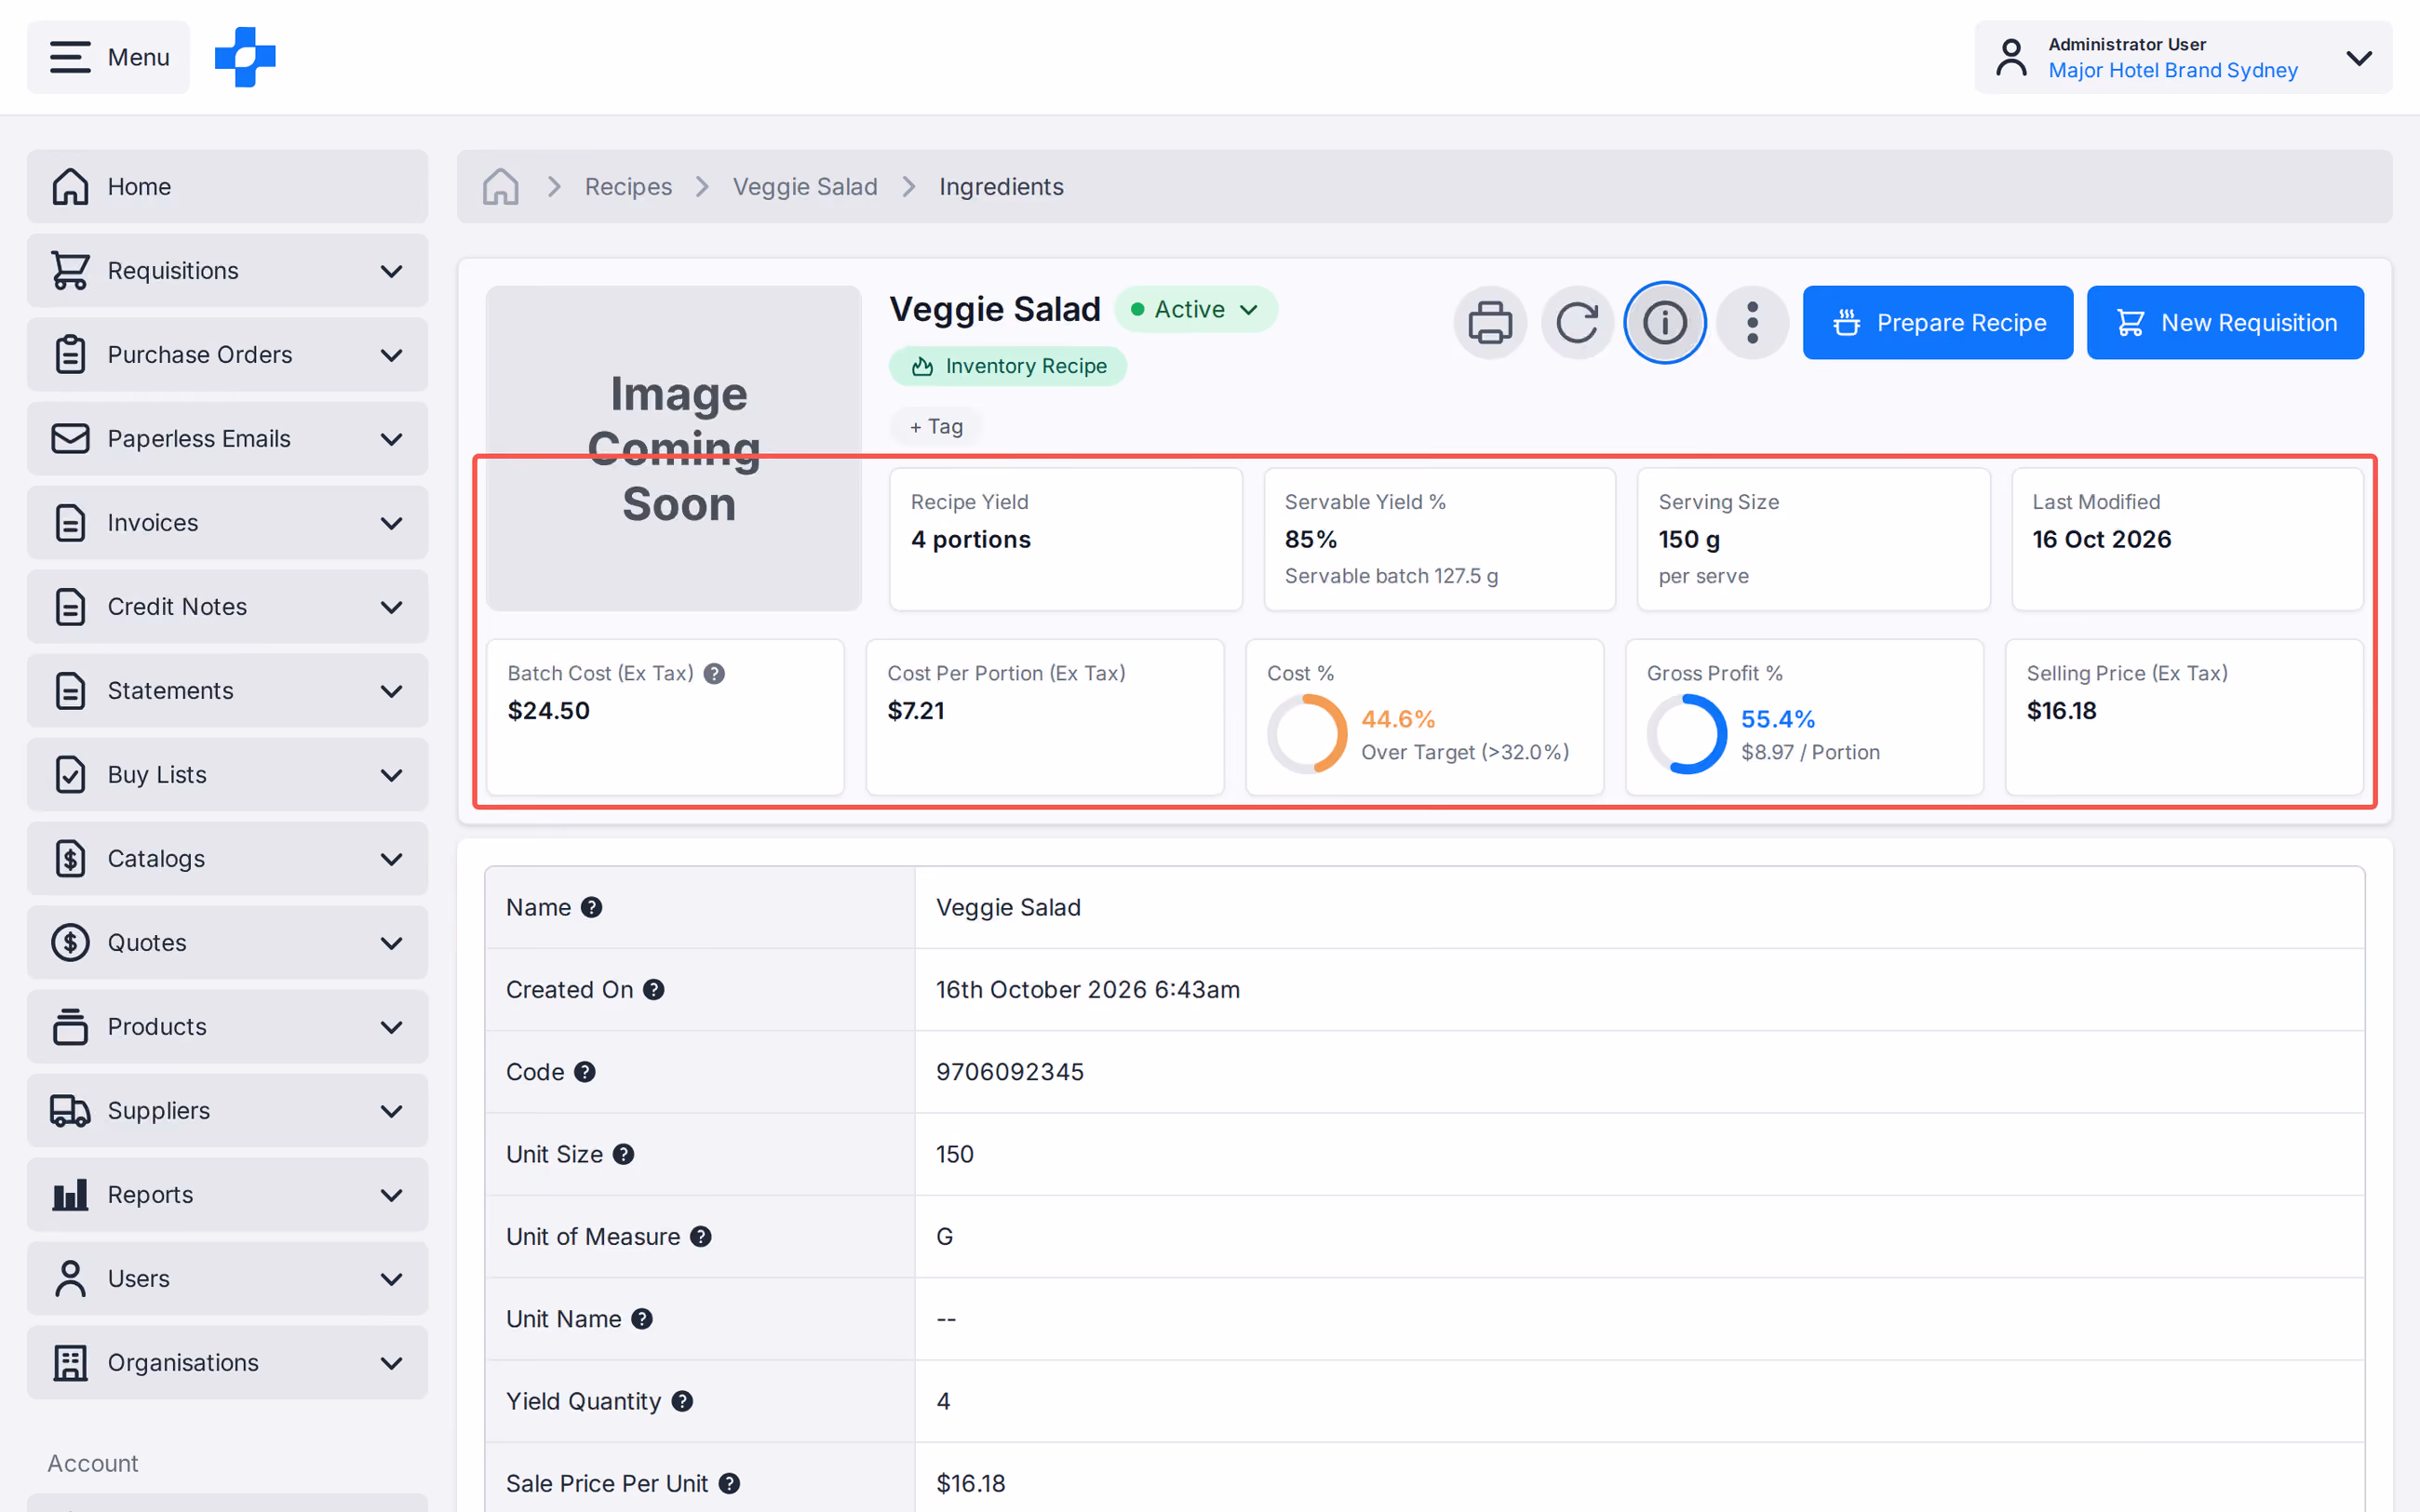Viewport: 2420px width, 1512px height.
Task: Expand Statements sidebar section
Action: coord(227,690)
